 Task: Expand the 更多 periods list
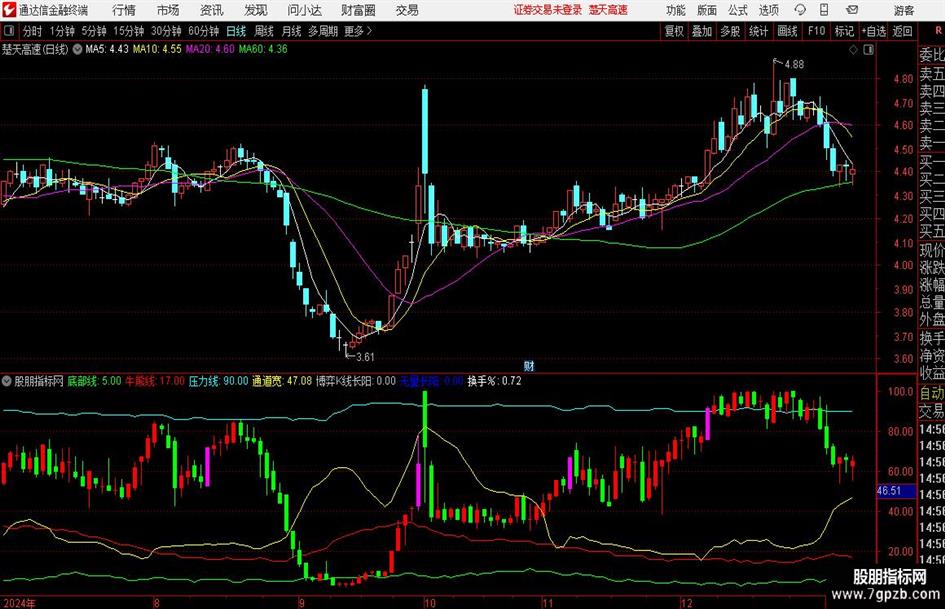[358, 31]
